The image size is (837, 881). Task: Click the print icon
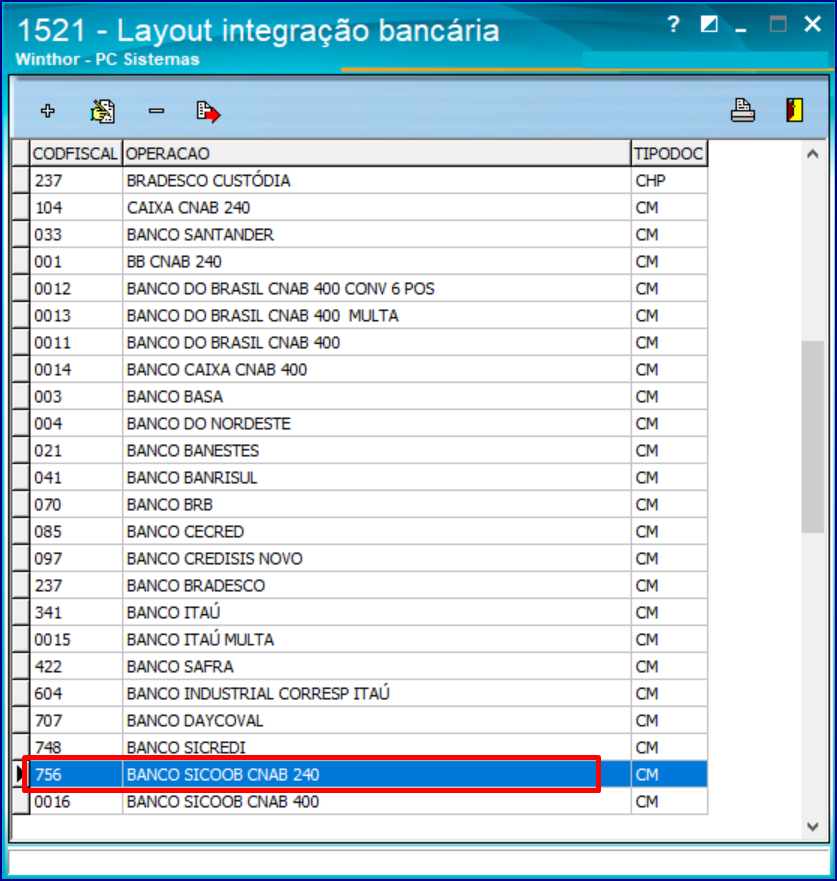click(743, 110)
